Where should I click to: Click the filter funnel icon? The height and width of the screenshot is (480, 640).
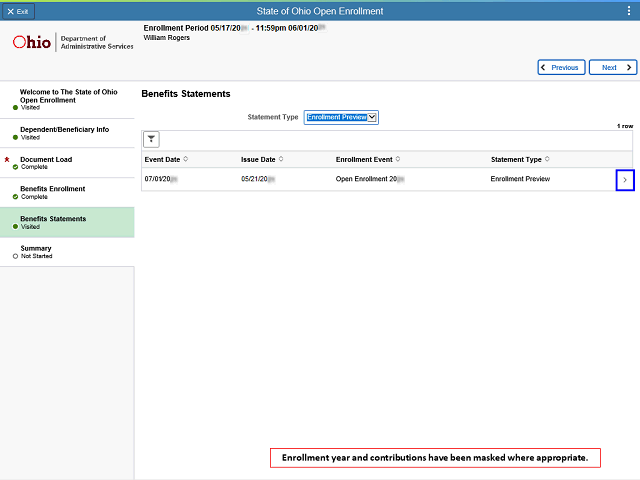[x=152, y=139]
